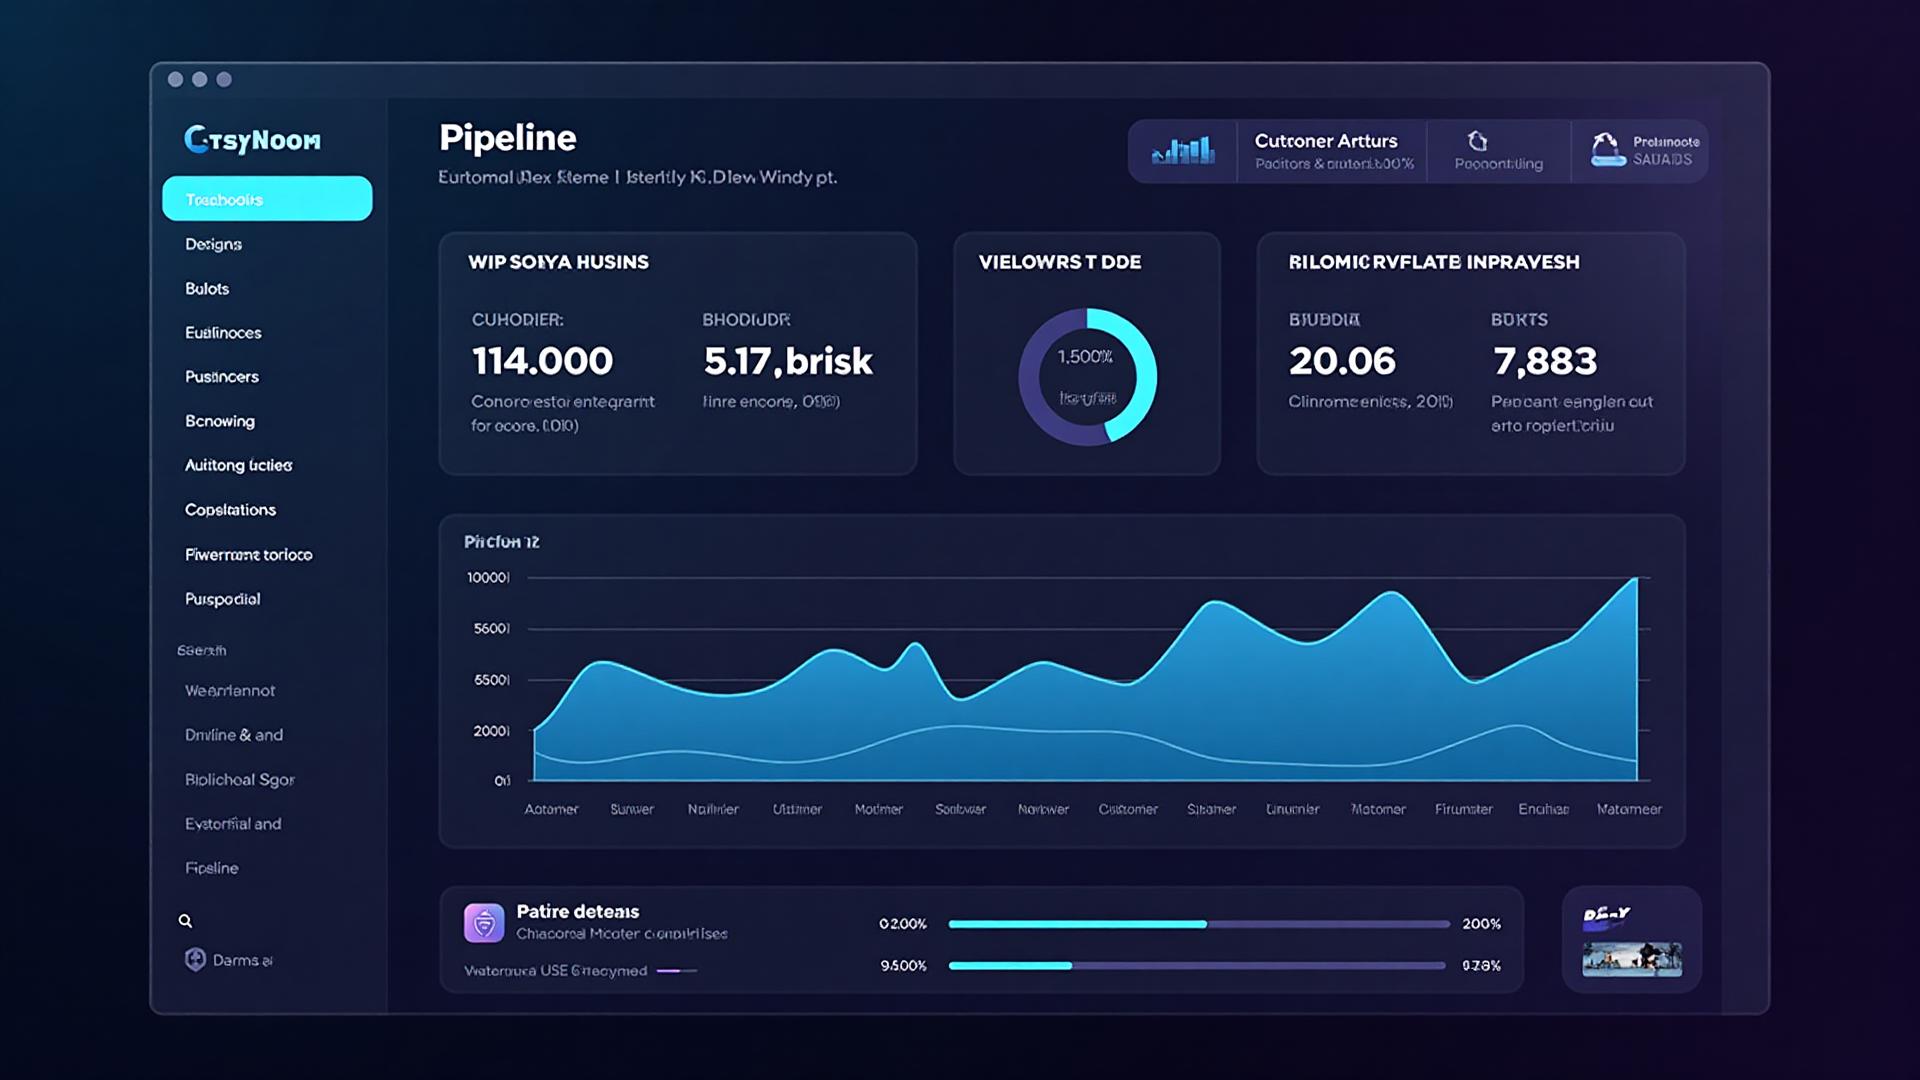Viewport: 1920px width, 1080px height.
Task: Click the CtsyNoom logo
Action: point(252,139)
